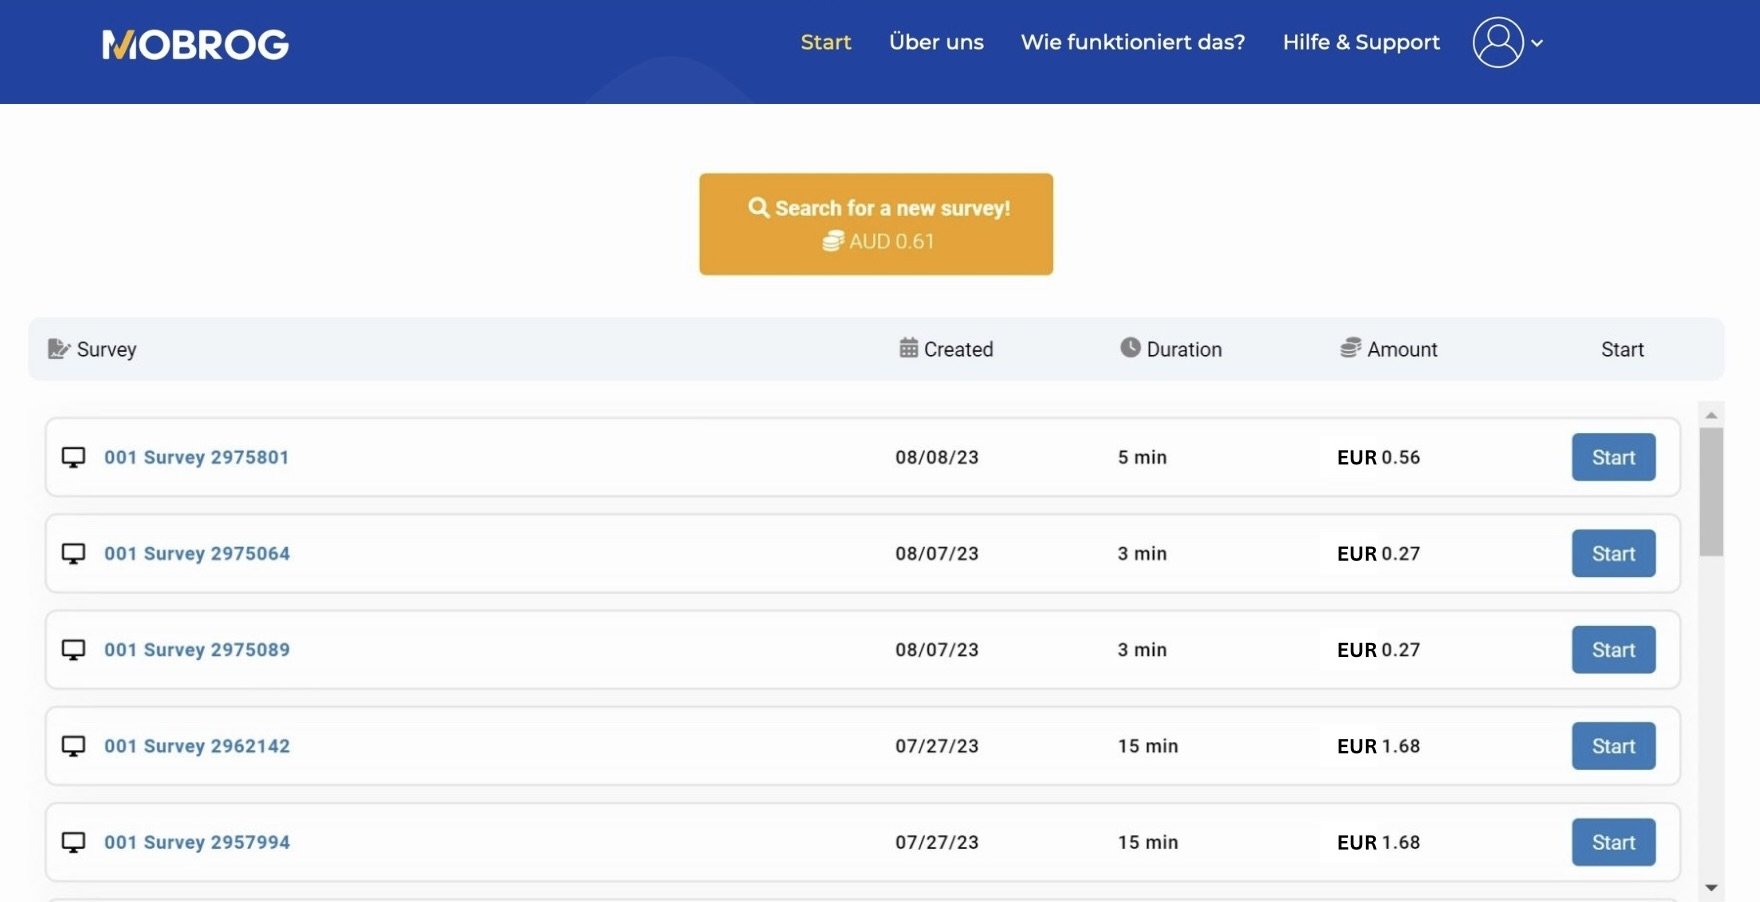Click the MOBROG logo
Image resolution: width=1760 pixels, height=902 pixels.
point(195,44)
